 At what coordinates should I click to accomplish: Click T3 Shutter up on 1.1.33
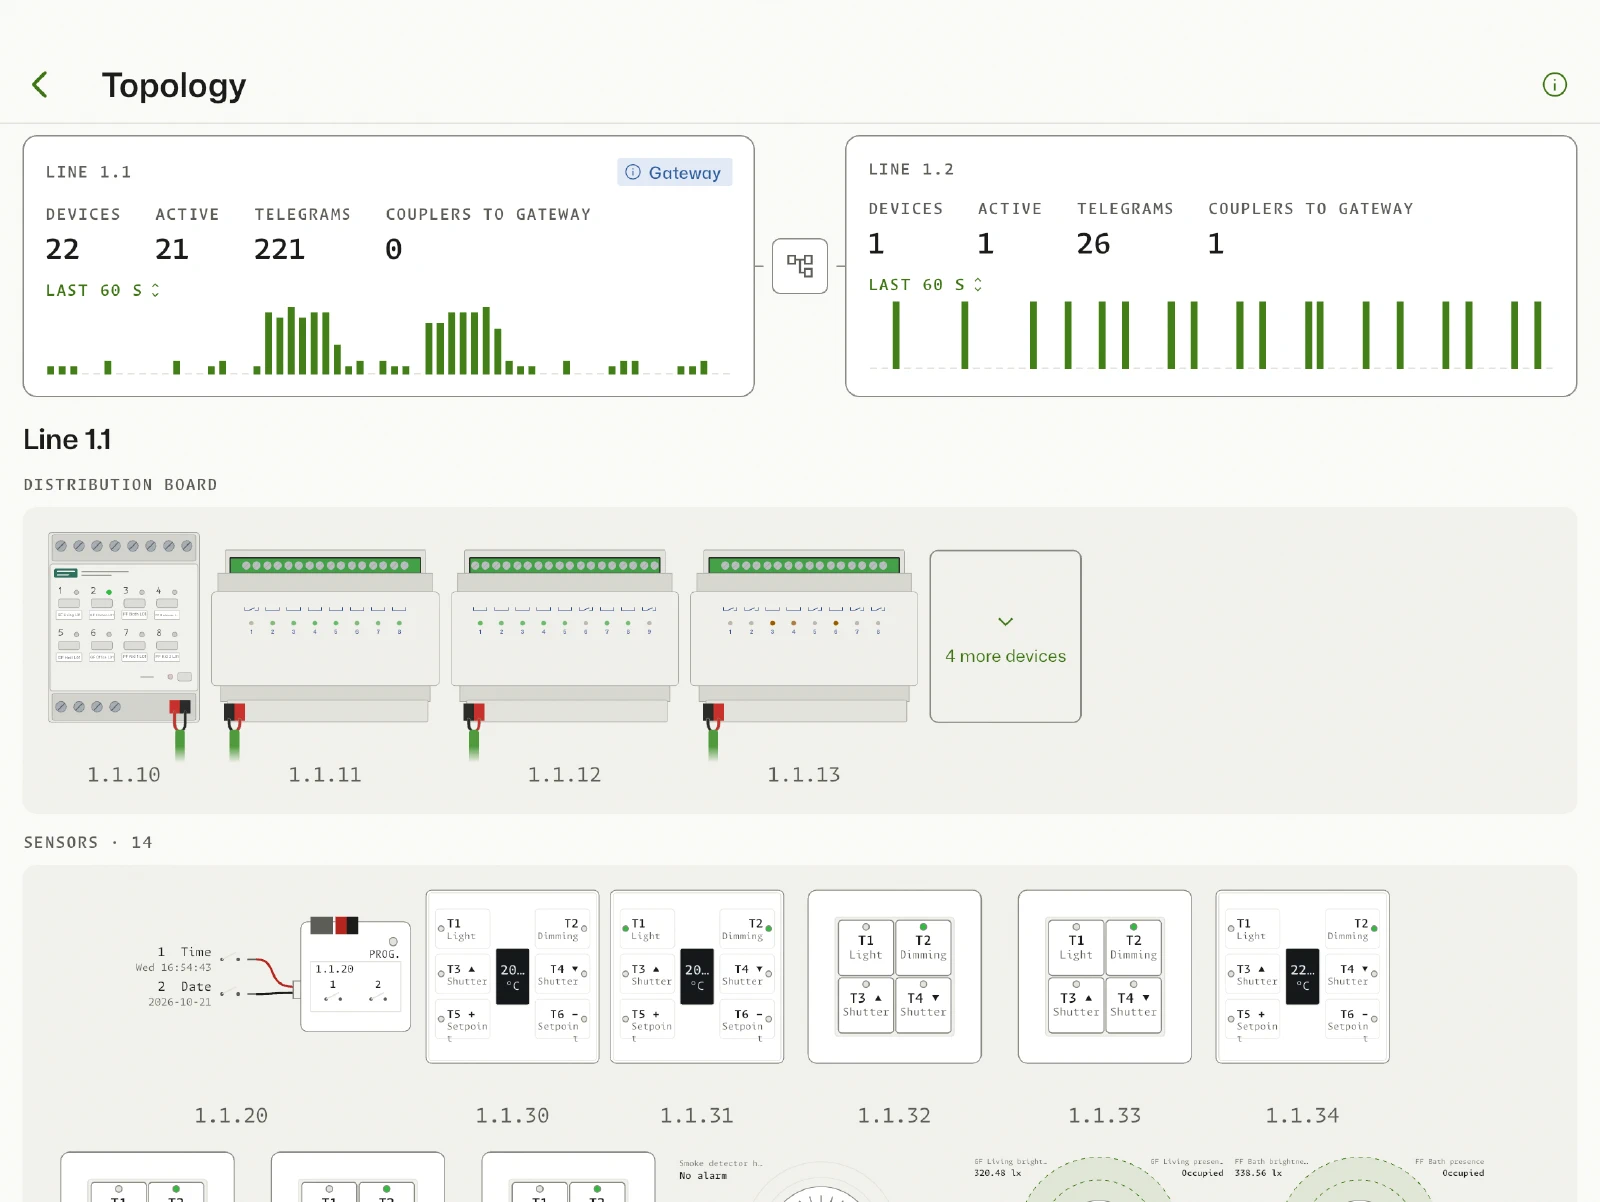tap(1076, 1005)
